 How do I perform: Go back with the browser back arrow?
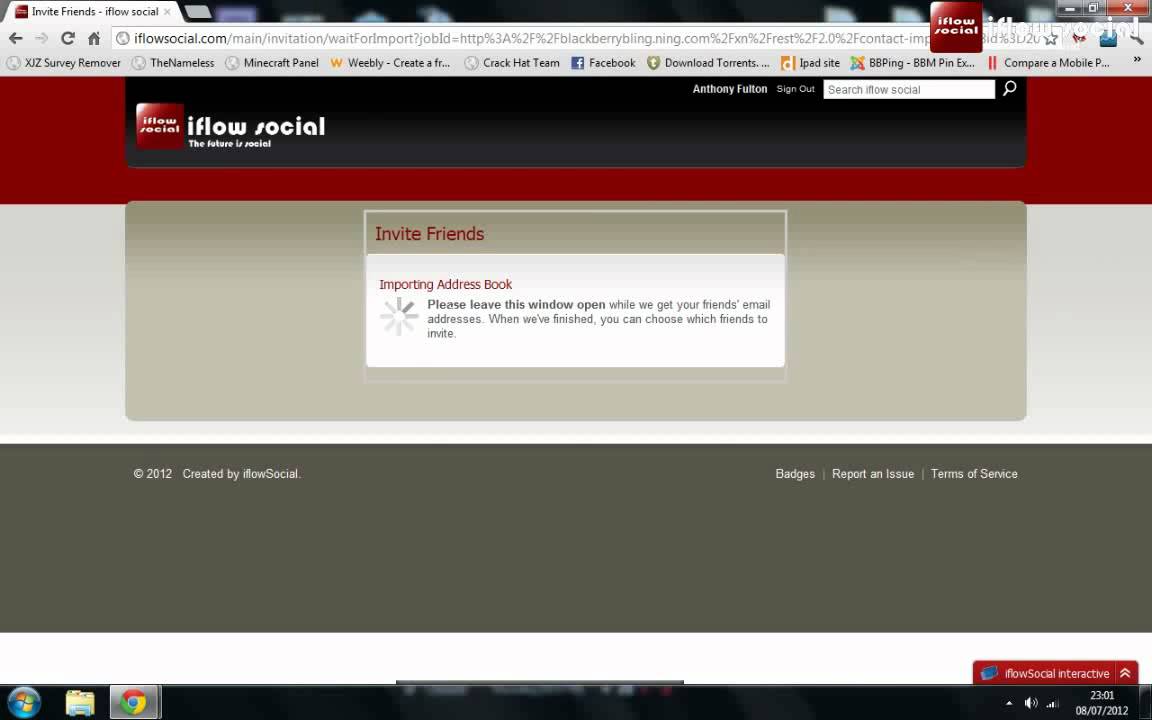15,38
